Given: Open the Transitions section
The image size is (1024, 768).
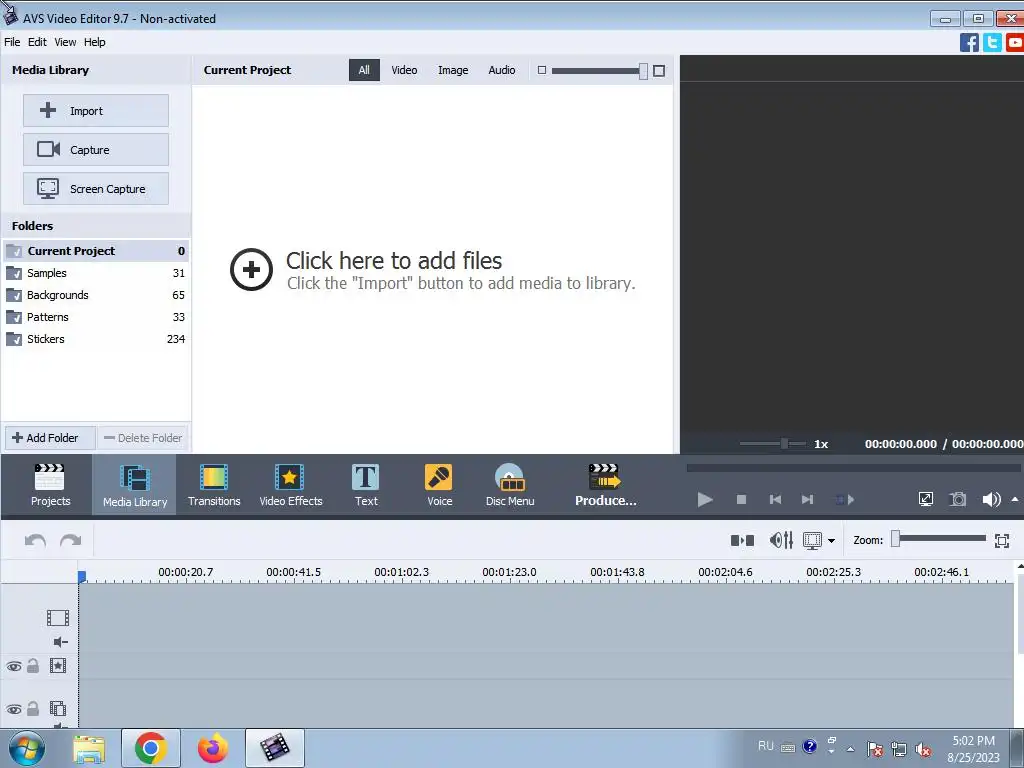Looking at the screenshot, I should click(x=214, y=485).
